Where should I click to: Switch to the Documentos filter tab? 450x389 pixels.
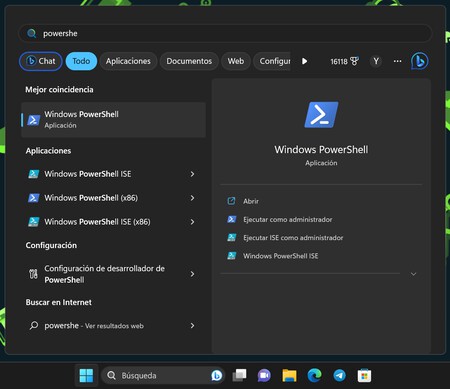click(189, 61)
